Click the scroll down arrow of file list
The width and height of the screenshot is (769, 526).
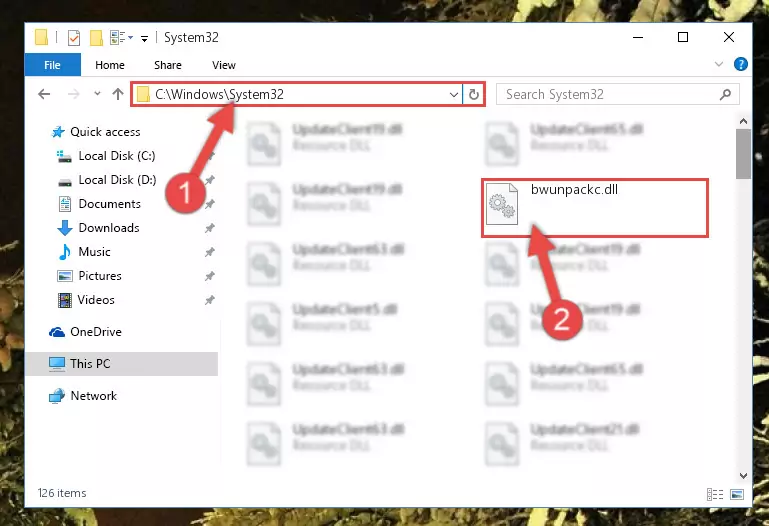pyautogui.click(x=743, y=476)
